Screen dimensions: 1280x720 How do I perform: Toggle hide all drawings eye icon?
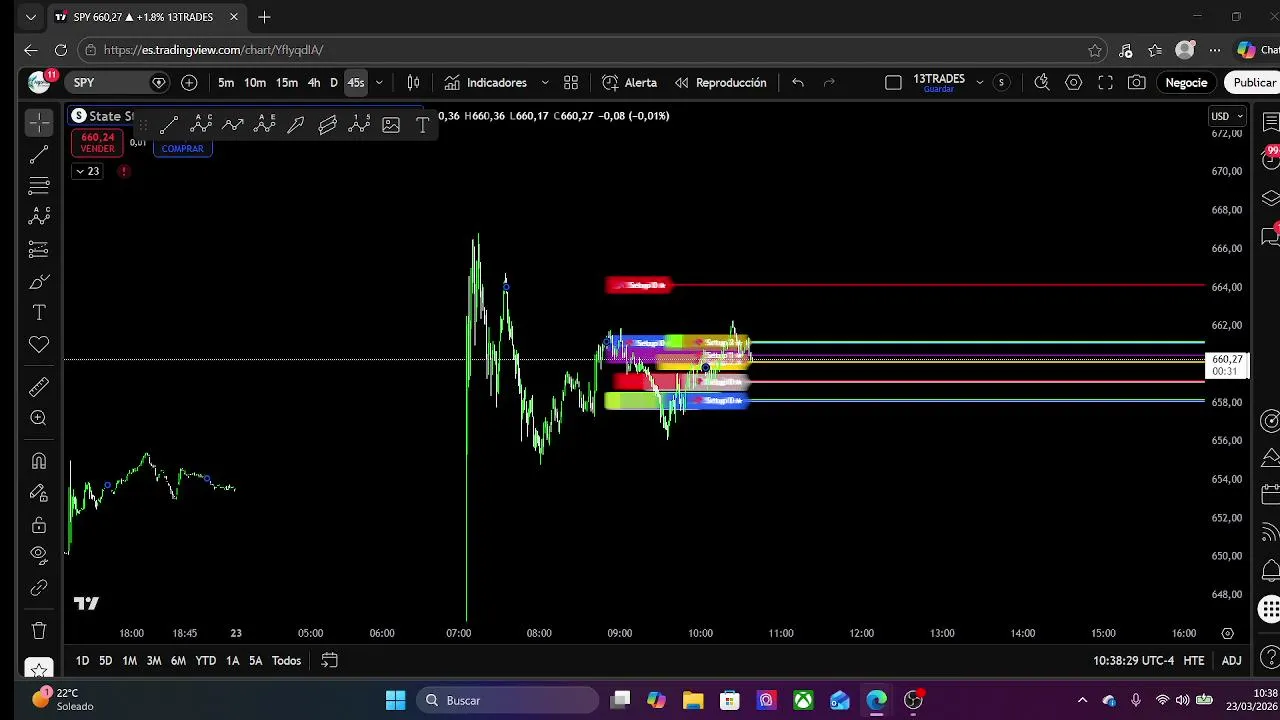pos(39,555)
